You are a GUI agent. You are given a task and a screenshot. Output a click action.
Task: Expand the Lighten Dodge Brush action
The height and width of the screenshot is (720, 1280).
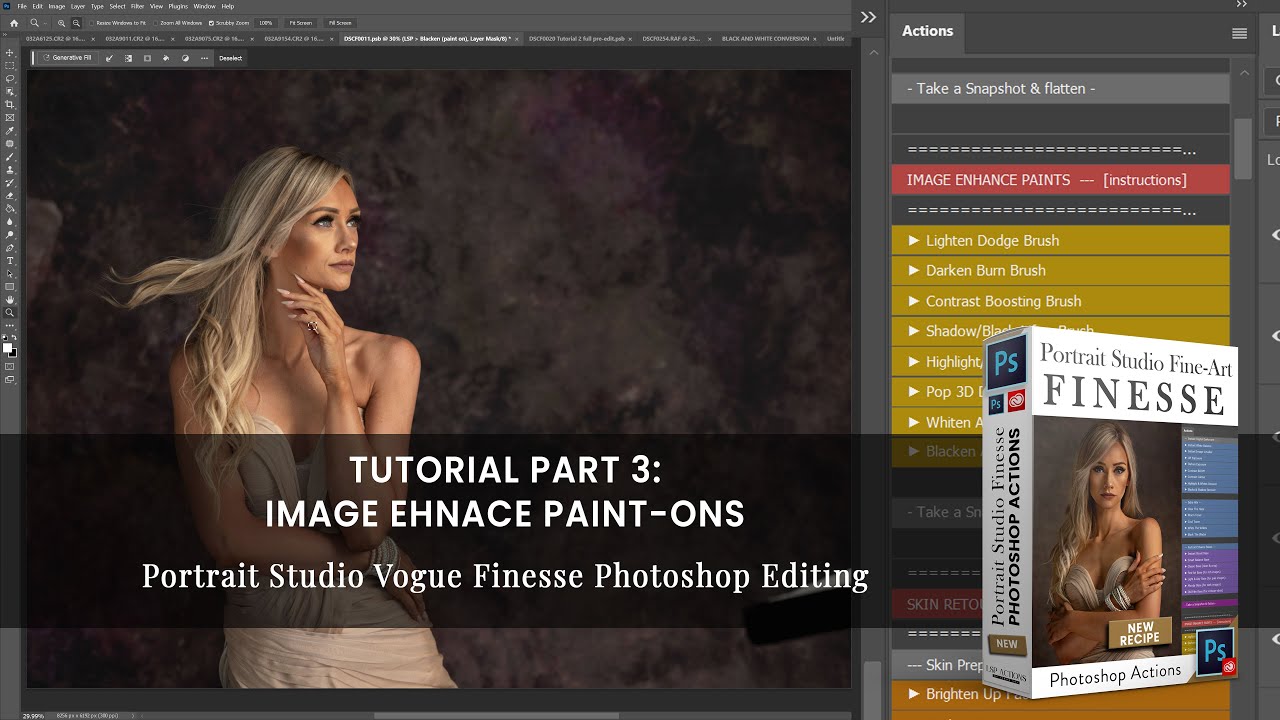pos(913,240)
